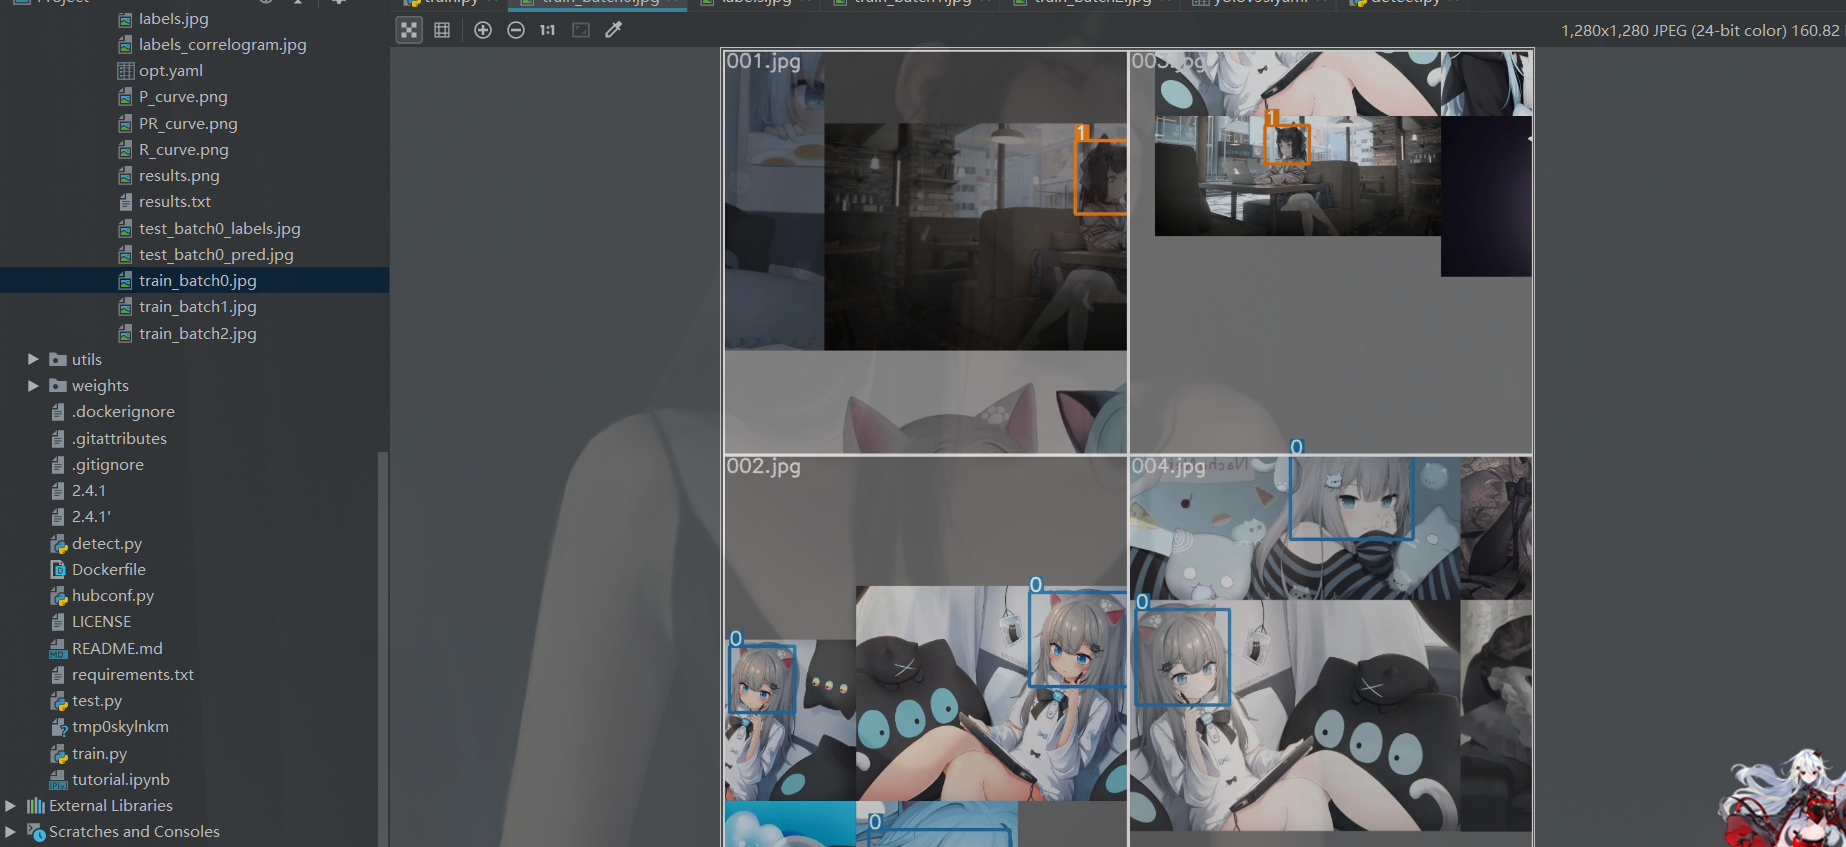Expand the weights folder

coord(33,385)
